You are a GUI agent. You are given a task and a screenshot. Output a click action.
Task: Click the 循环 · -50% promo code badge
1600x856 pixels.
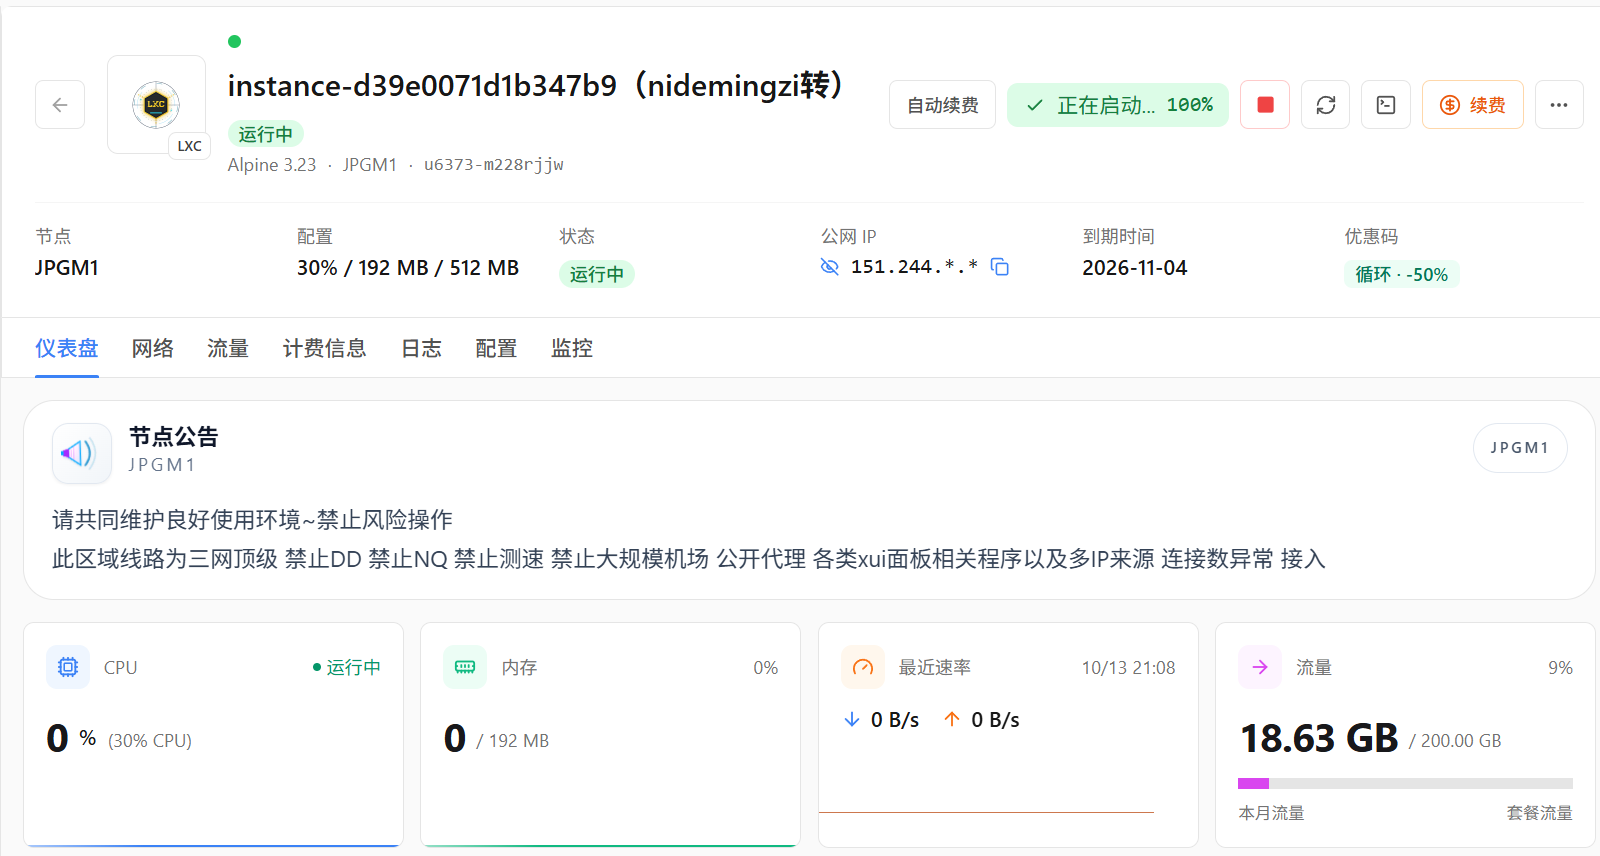1401,274
